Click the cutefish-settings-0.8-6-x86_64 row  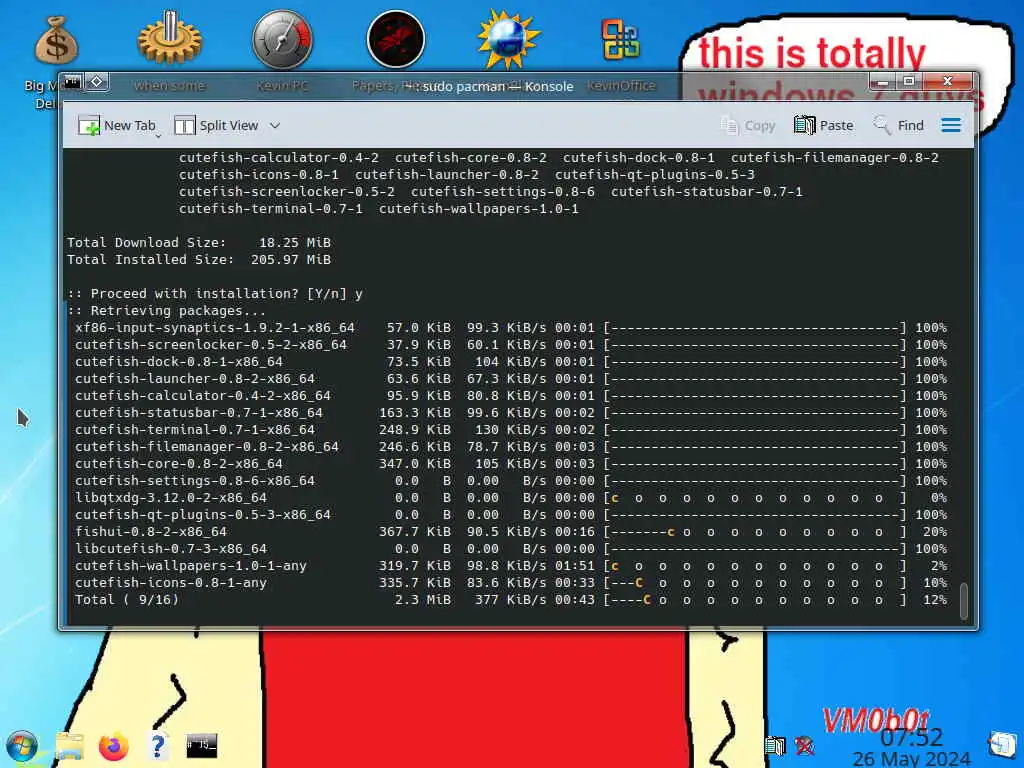(x=511, y=481)
